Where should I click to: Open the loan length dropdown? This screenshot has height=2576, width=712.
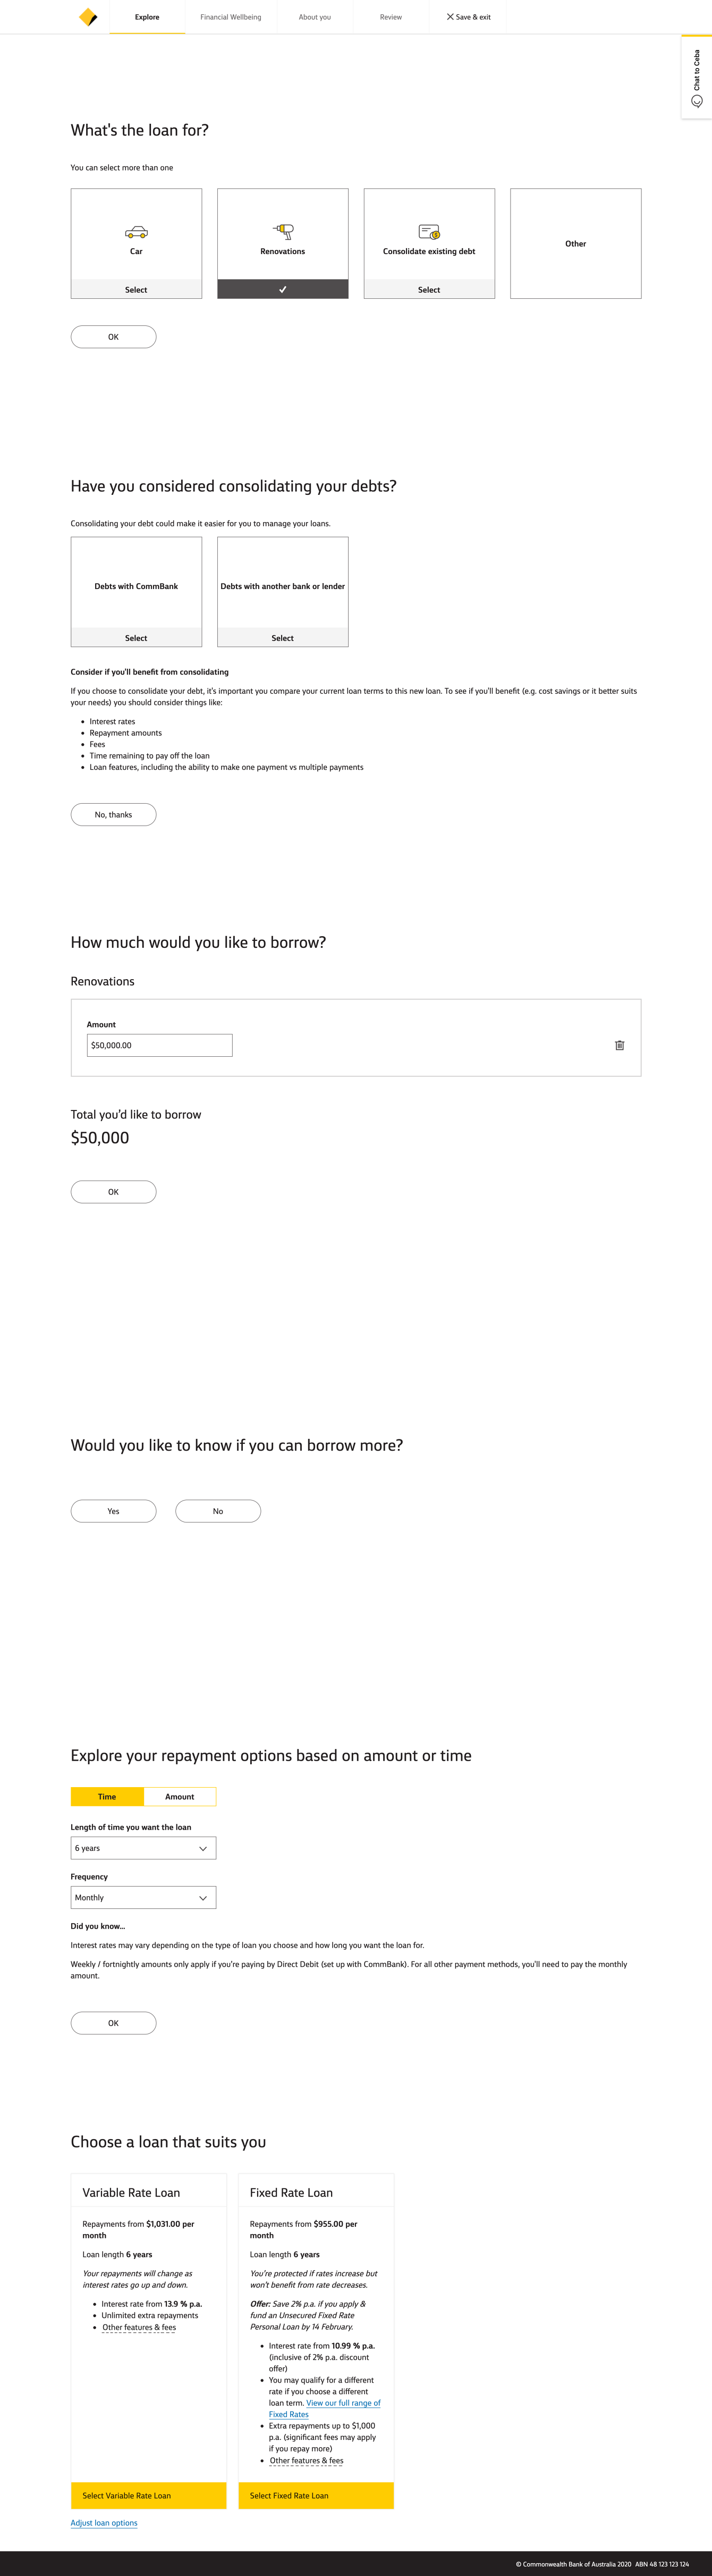(x=143, y=1848)
